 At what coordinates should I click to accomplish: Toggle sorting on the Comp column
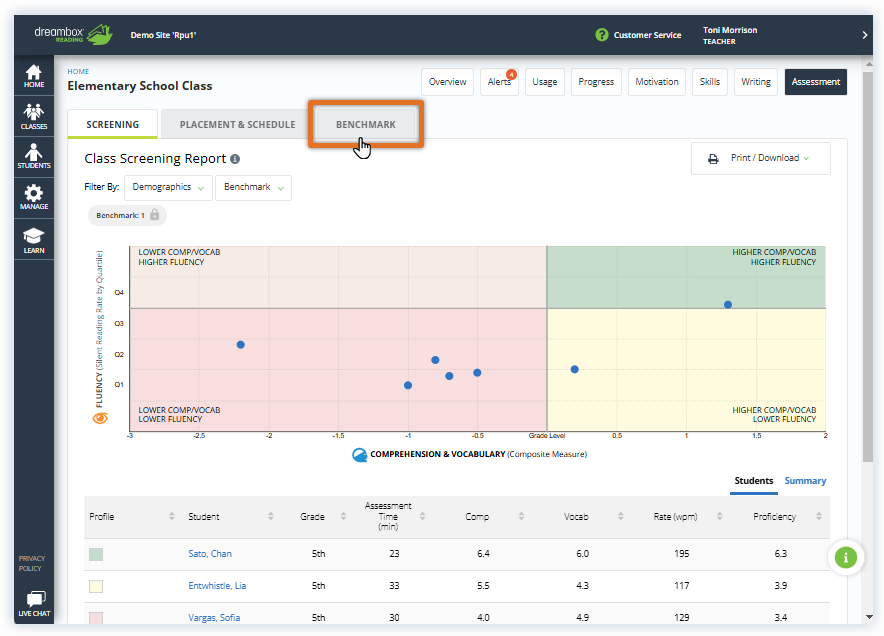tap(522, 516)
